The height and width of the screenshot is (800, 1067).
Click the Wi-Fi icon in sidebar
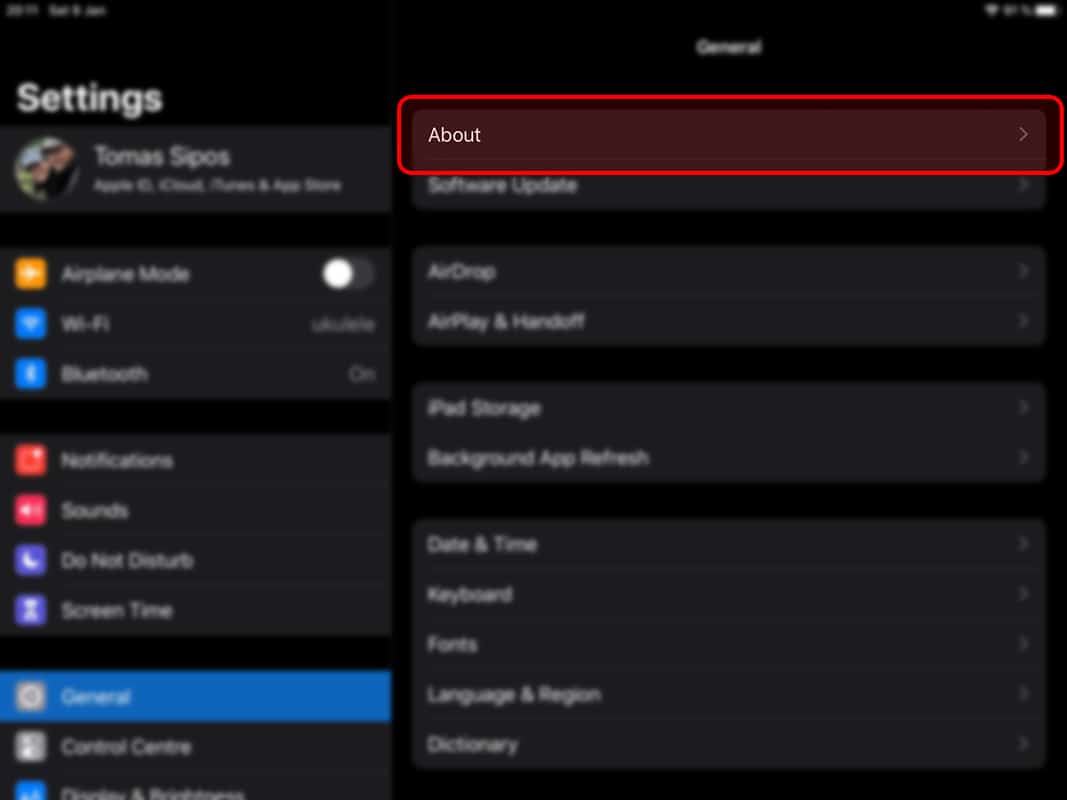pos(31,324)
